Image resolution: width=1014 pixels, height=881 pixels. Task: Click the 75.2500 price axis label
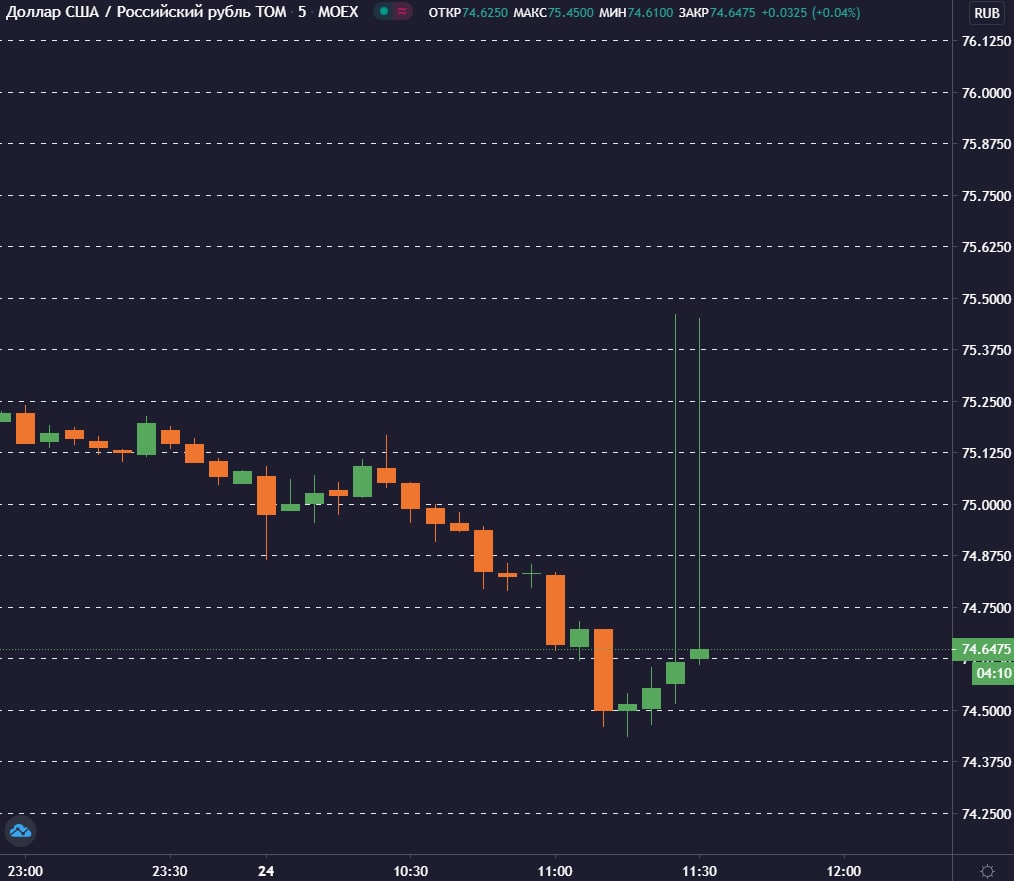point(986,402)
